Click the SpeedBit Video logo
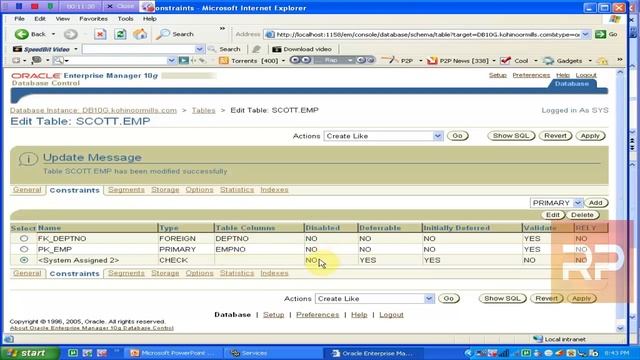The width and height of the screenshot is (640, 360). coord(41,49)
